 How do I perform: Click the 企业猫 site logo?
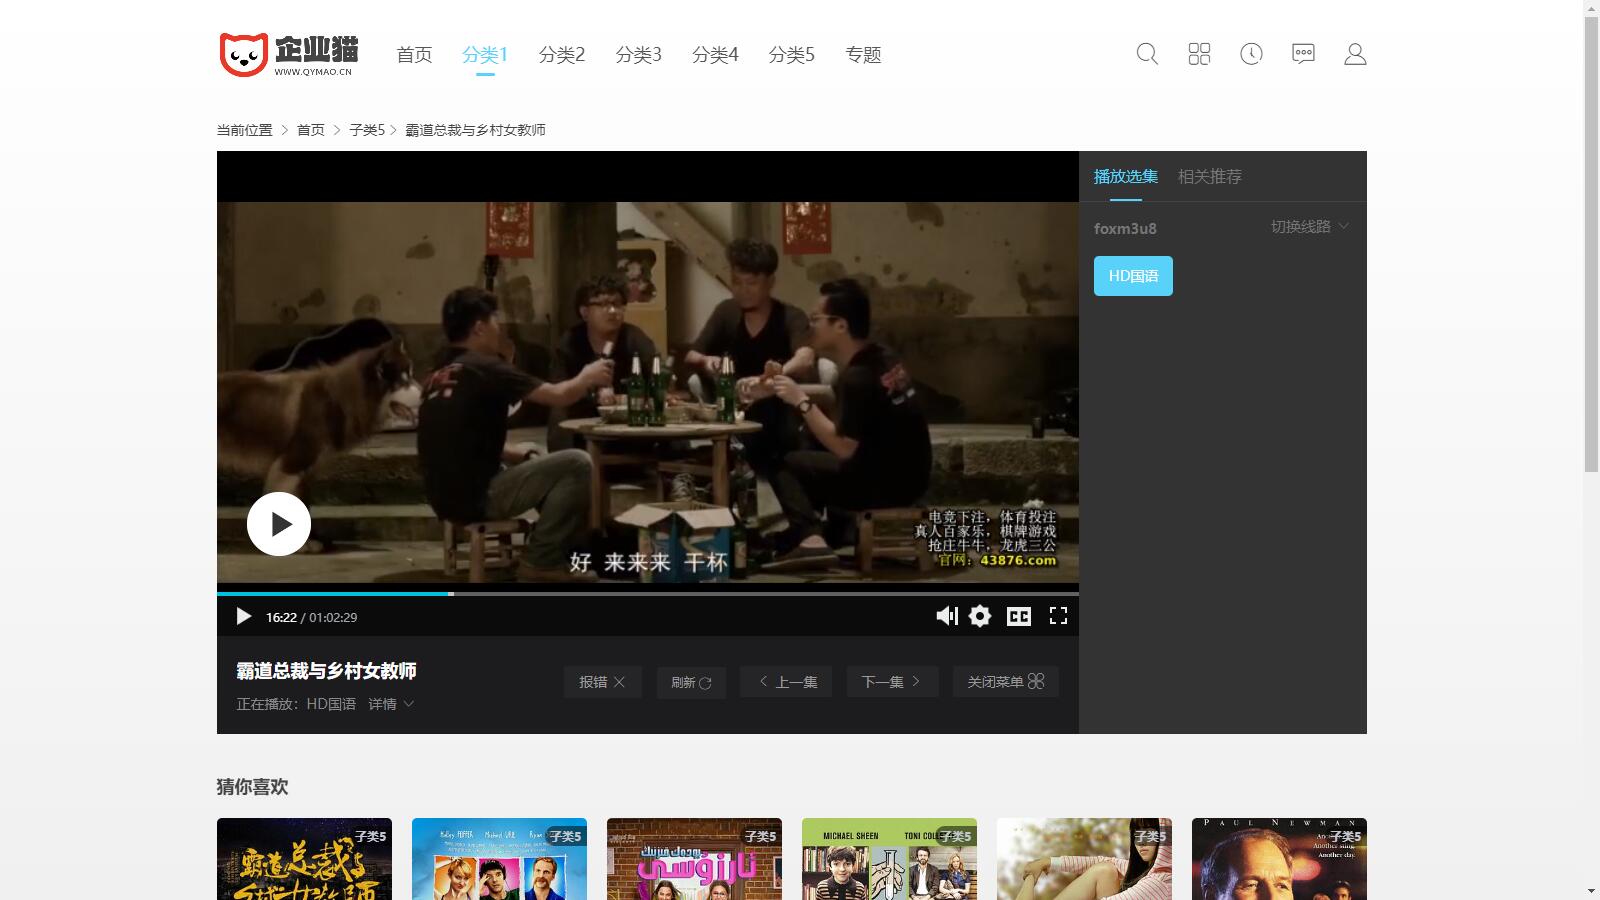pos(289,54)
